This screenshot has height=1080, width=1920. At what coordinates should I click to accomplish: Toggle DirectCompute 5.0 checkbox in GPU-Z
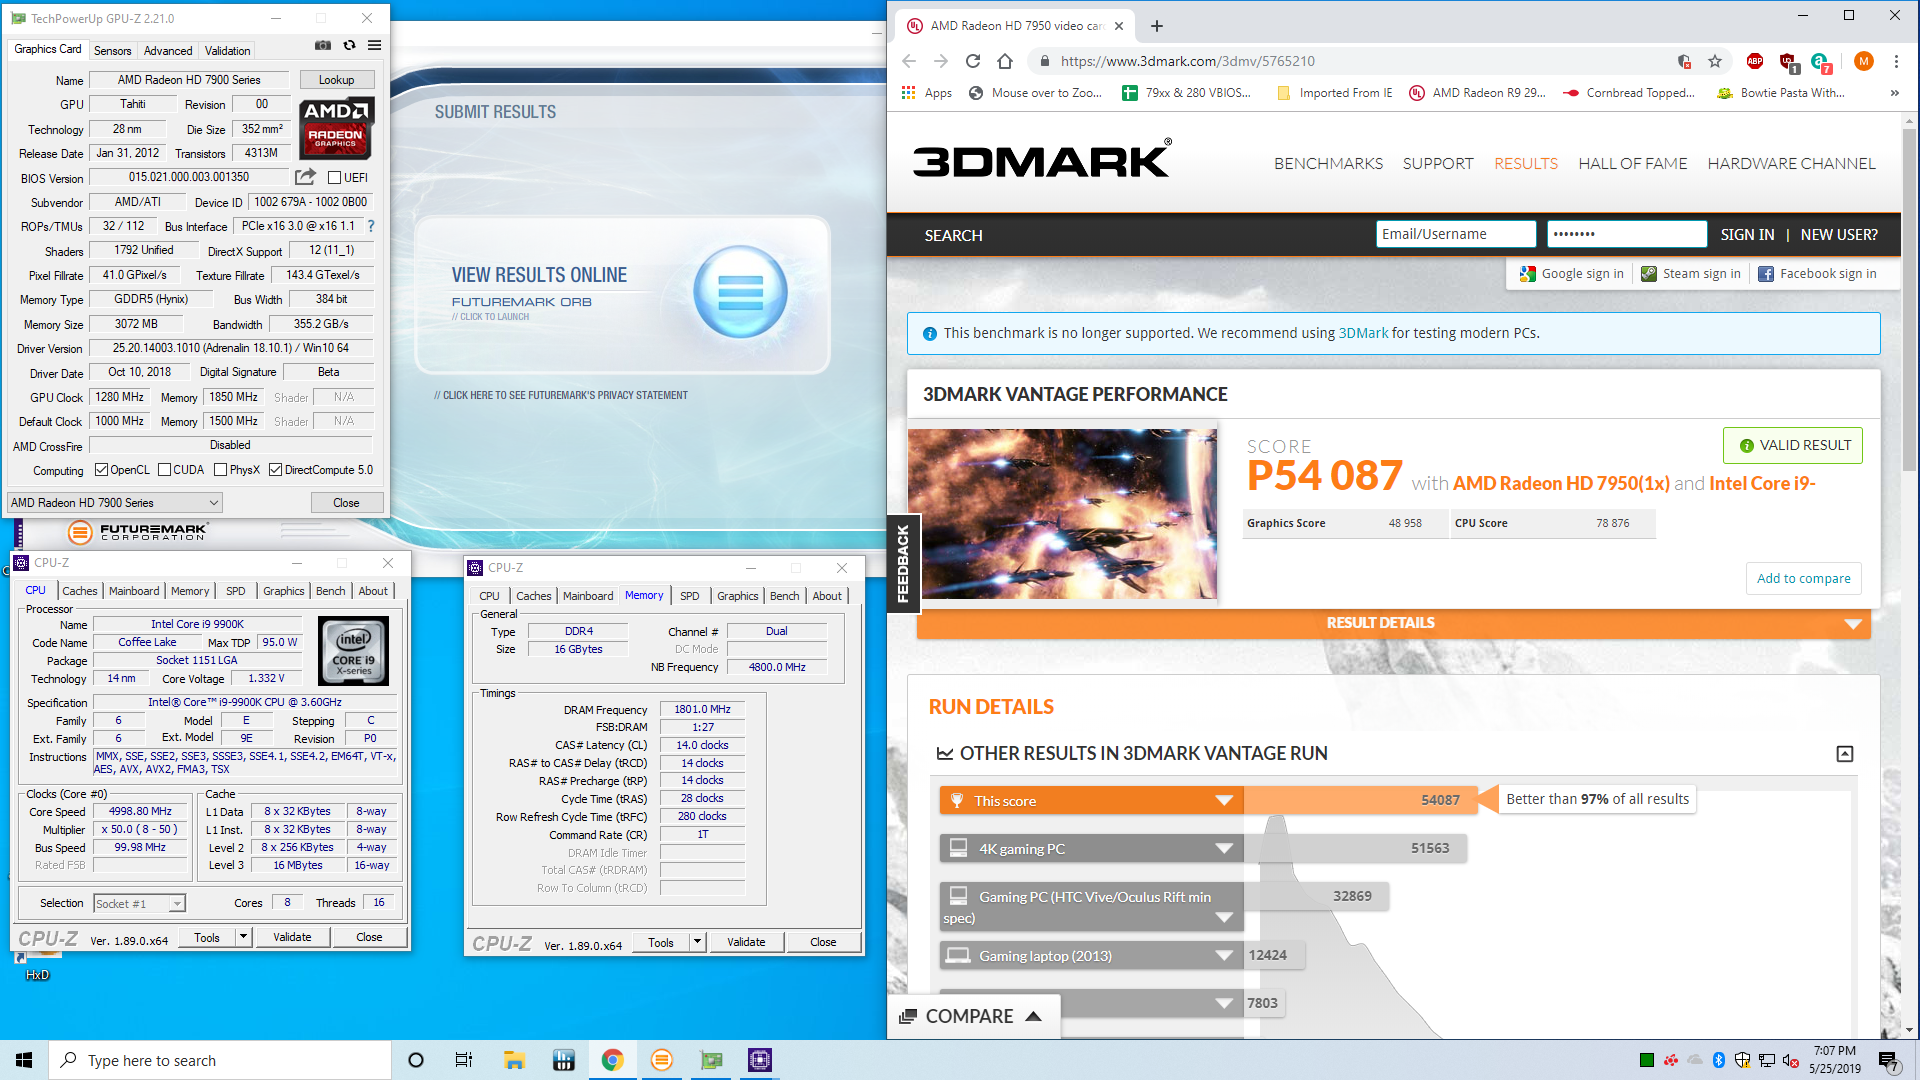tap(276, 470)
